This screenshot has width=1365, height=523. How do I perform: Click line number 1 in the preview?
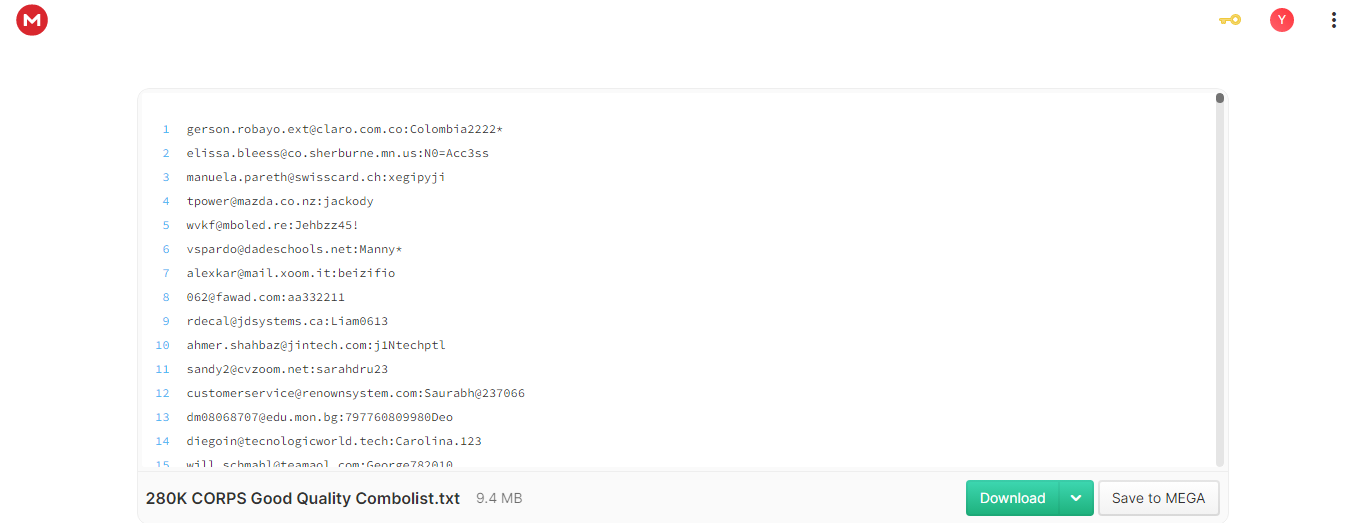pyautogui.click(x=166, y=129)
